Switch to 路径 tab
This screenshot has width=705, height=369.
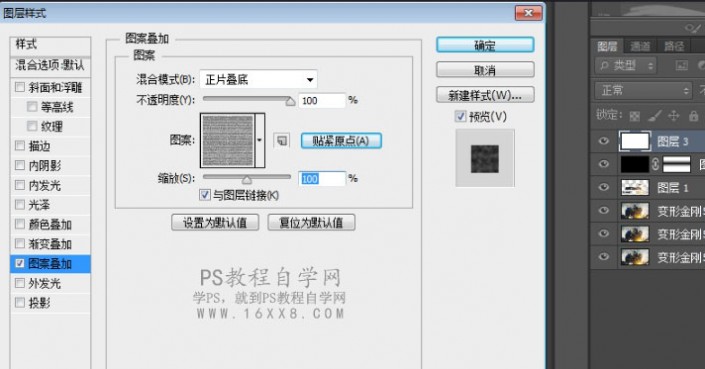click(x=674, y=46)
